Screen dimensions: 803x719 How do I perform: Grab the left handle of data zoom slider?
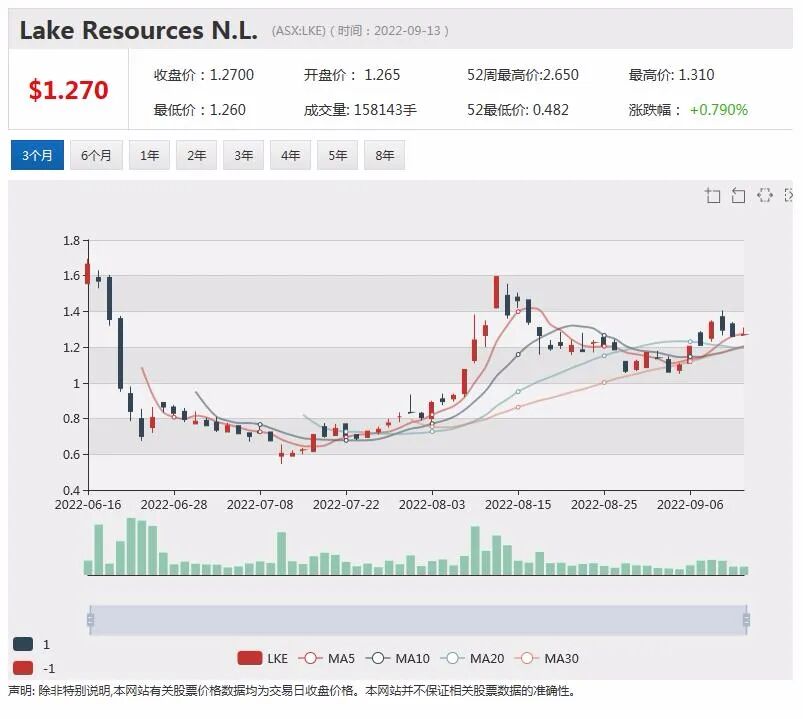(x=91, y=620)
